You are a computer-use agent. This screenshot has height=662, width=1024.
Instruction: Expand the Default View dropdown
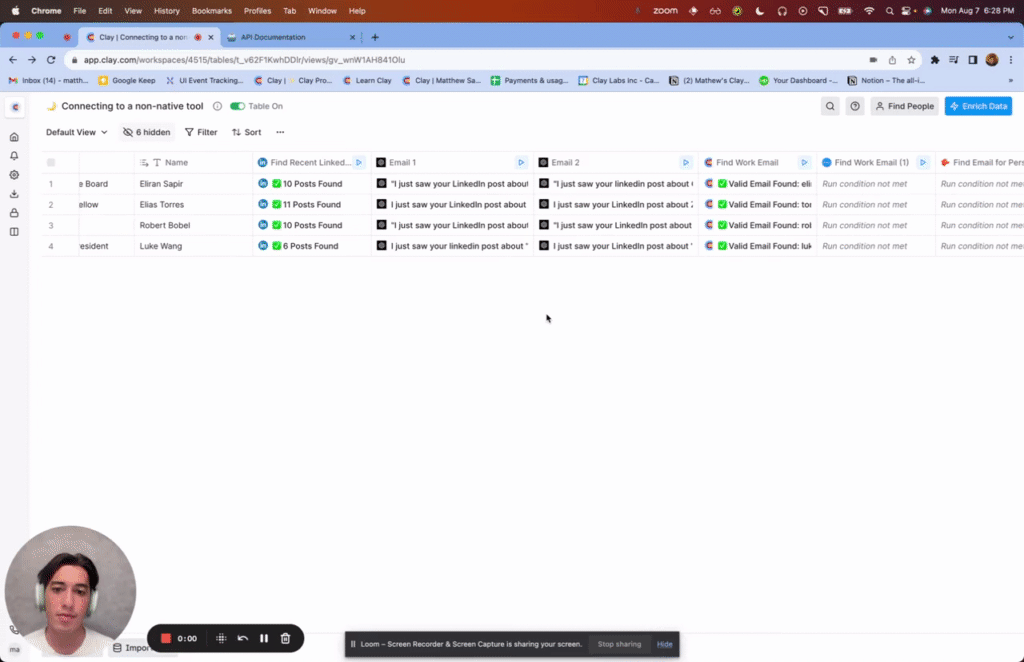click(x=77, y=132)
